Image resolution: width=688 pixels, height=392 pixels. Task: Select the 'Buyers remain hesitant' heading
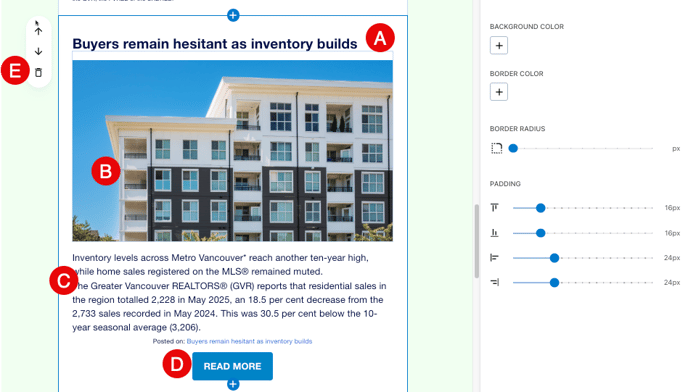215,44
